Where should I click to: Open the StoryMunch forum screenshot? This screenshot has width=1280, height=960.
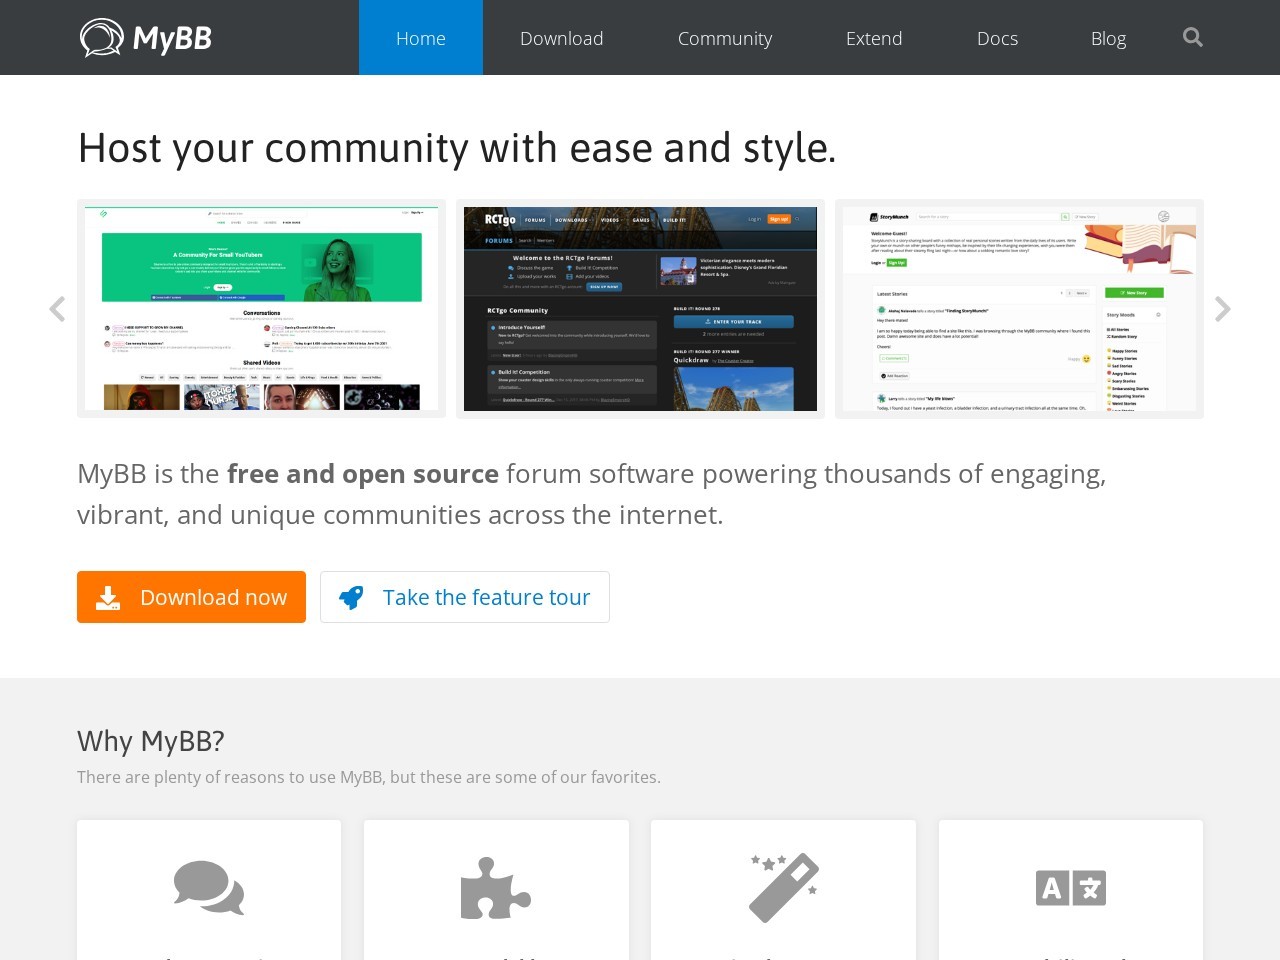pos(1019,309)
